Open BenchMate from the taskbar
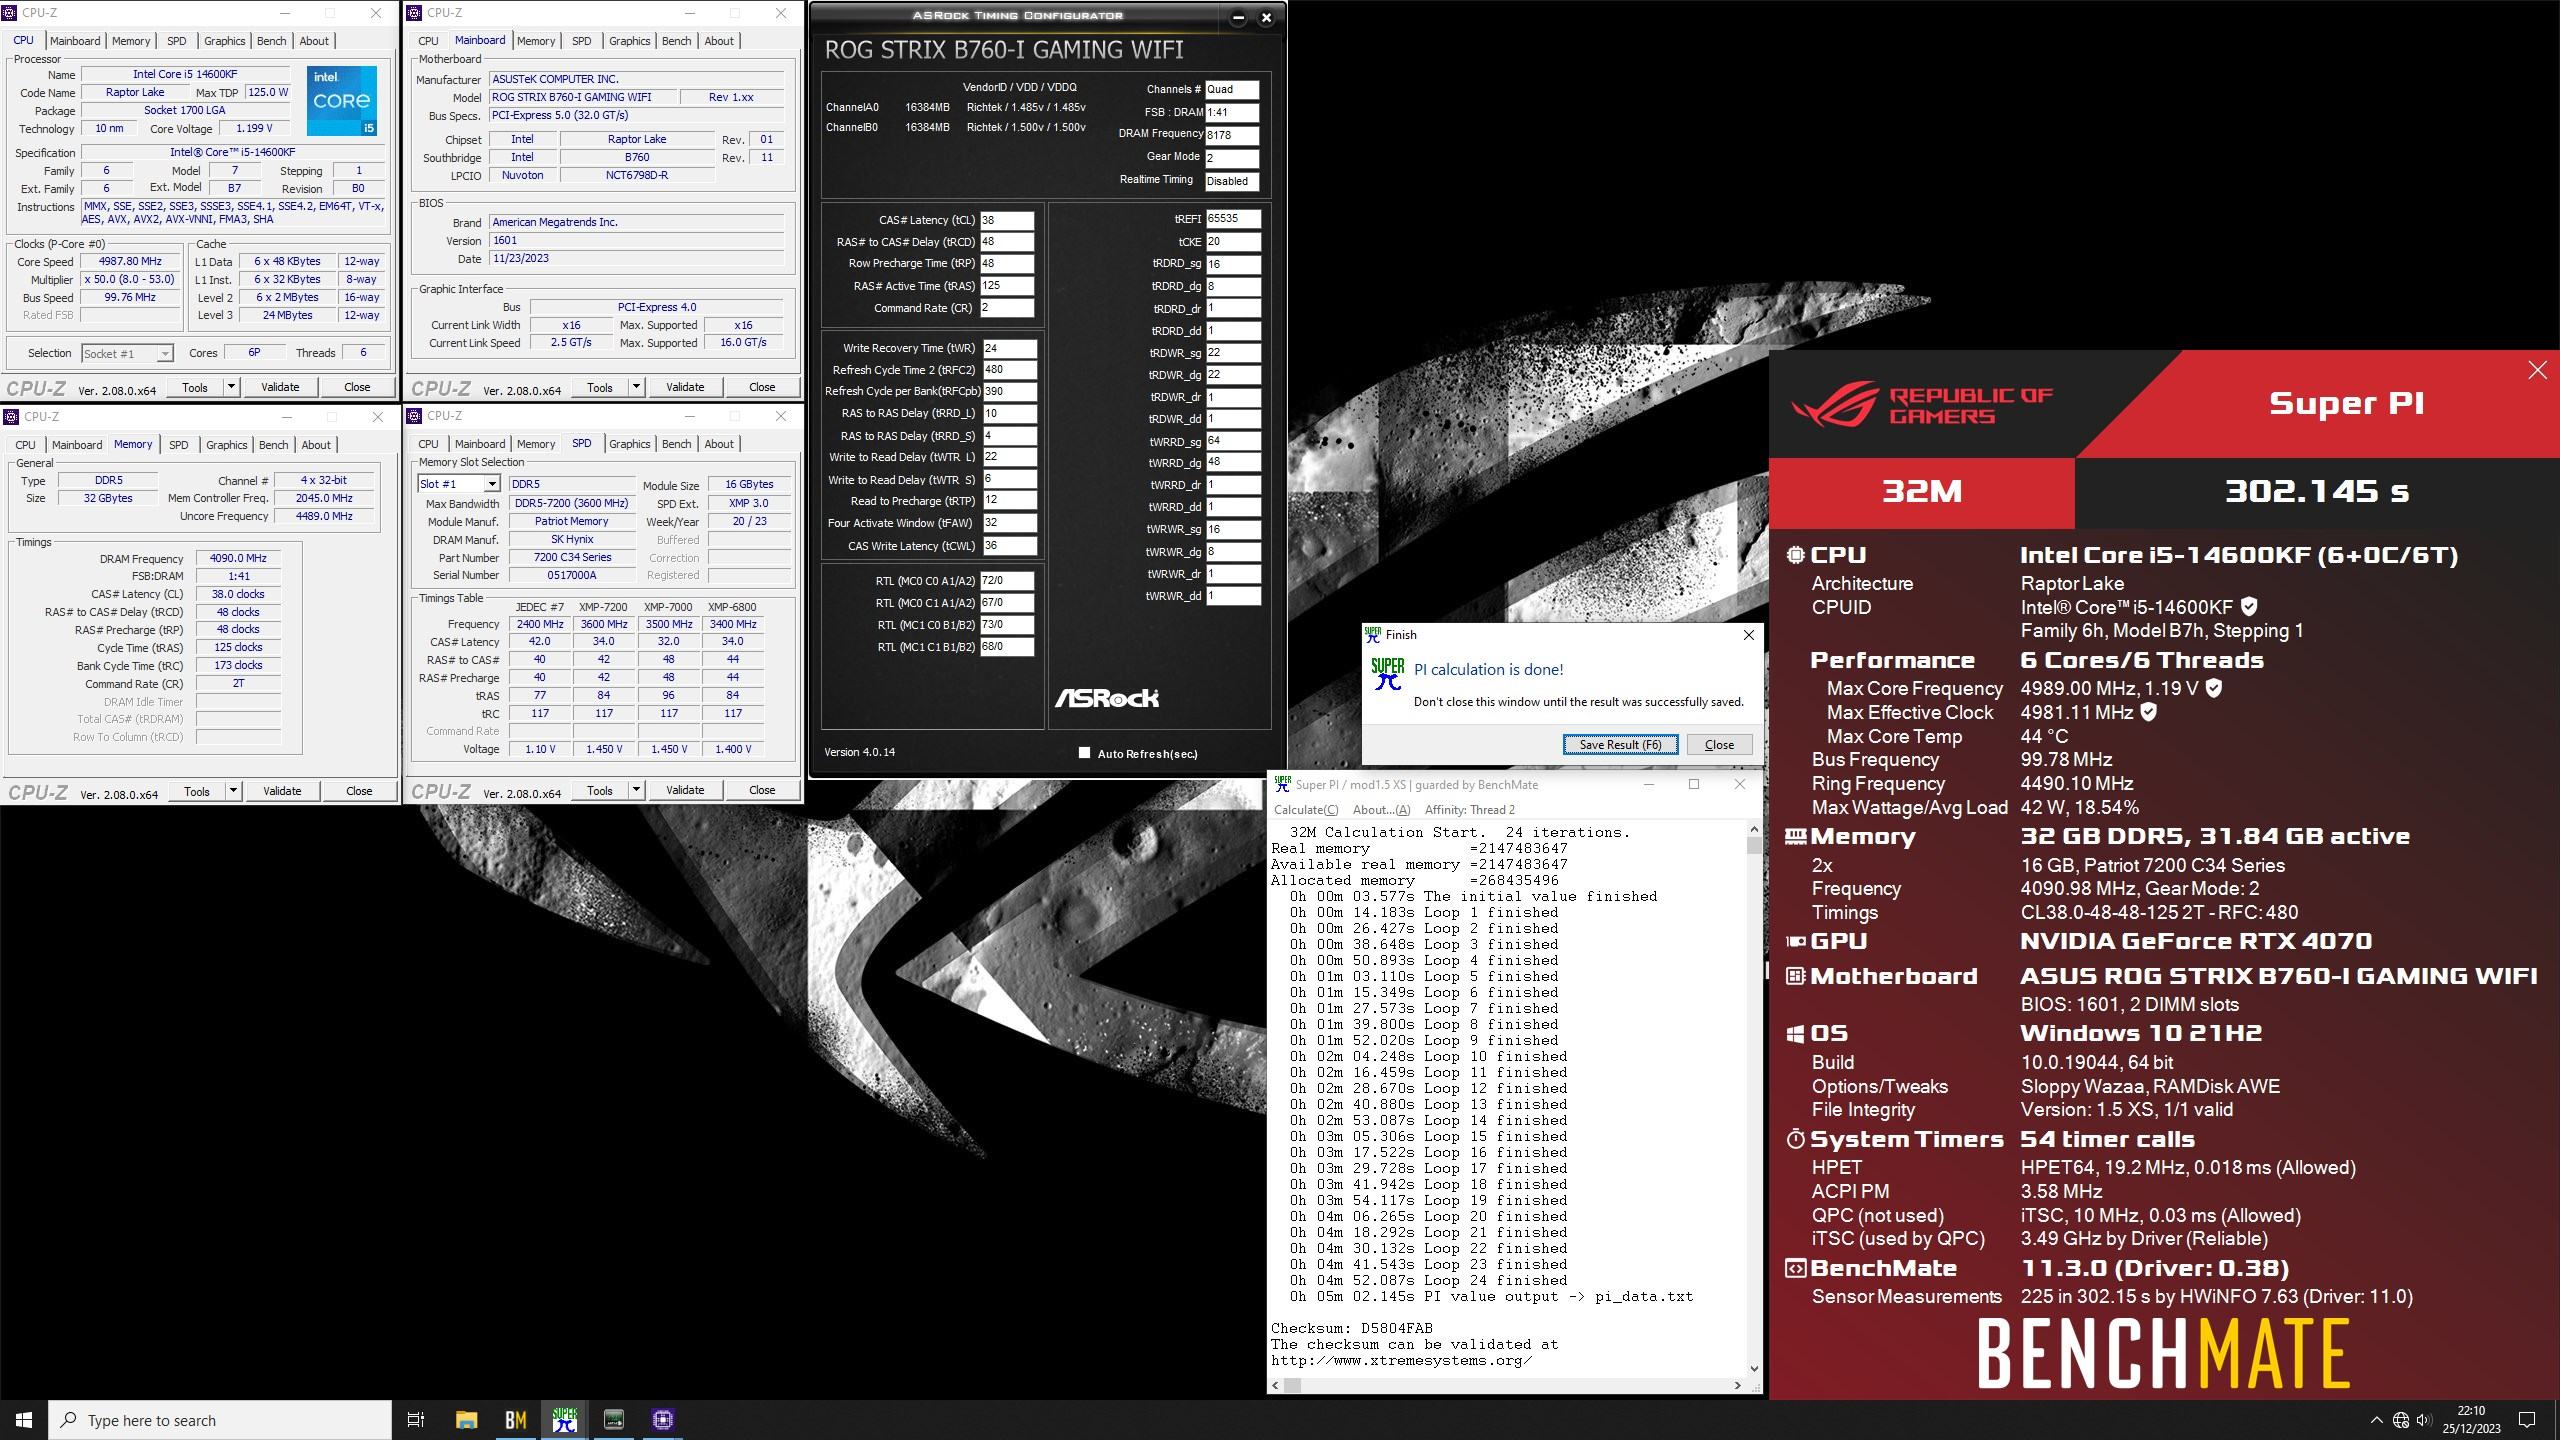The image size is (2560, 1440). tap(515, 1419)
